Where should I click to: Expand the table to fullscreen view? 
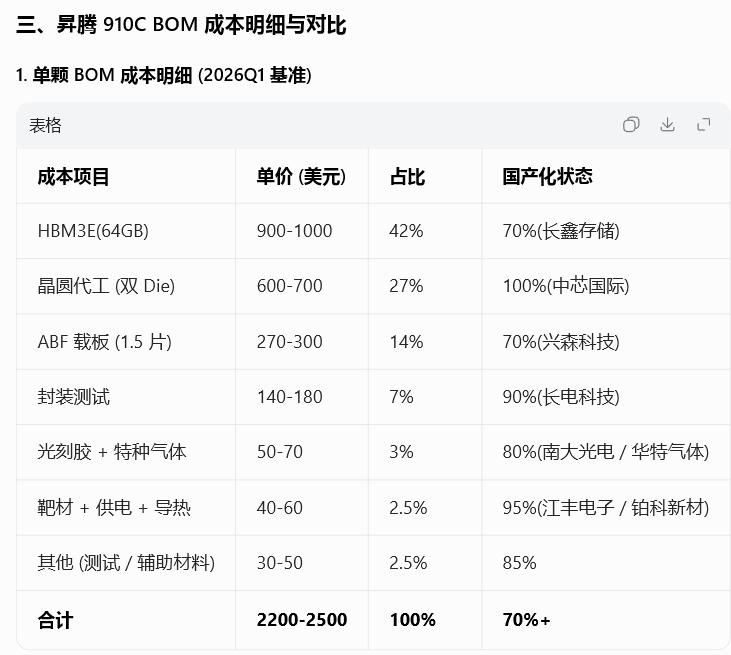tap(704, 125)
